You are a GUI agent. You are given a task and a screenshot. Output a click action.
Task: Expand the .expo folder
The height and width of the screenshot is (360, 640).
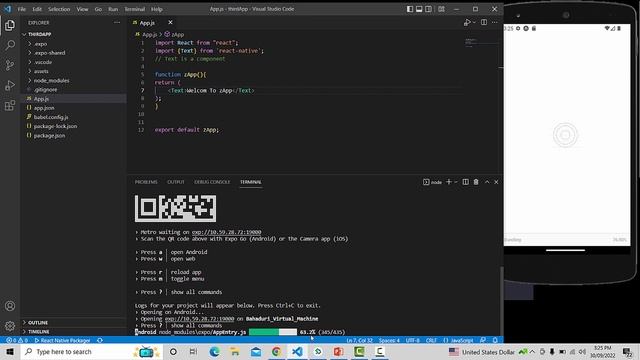click(x=73, y=44)
